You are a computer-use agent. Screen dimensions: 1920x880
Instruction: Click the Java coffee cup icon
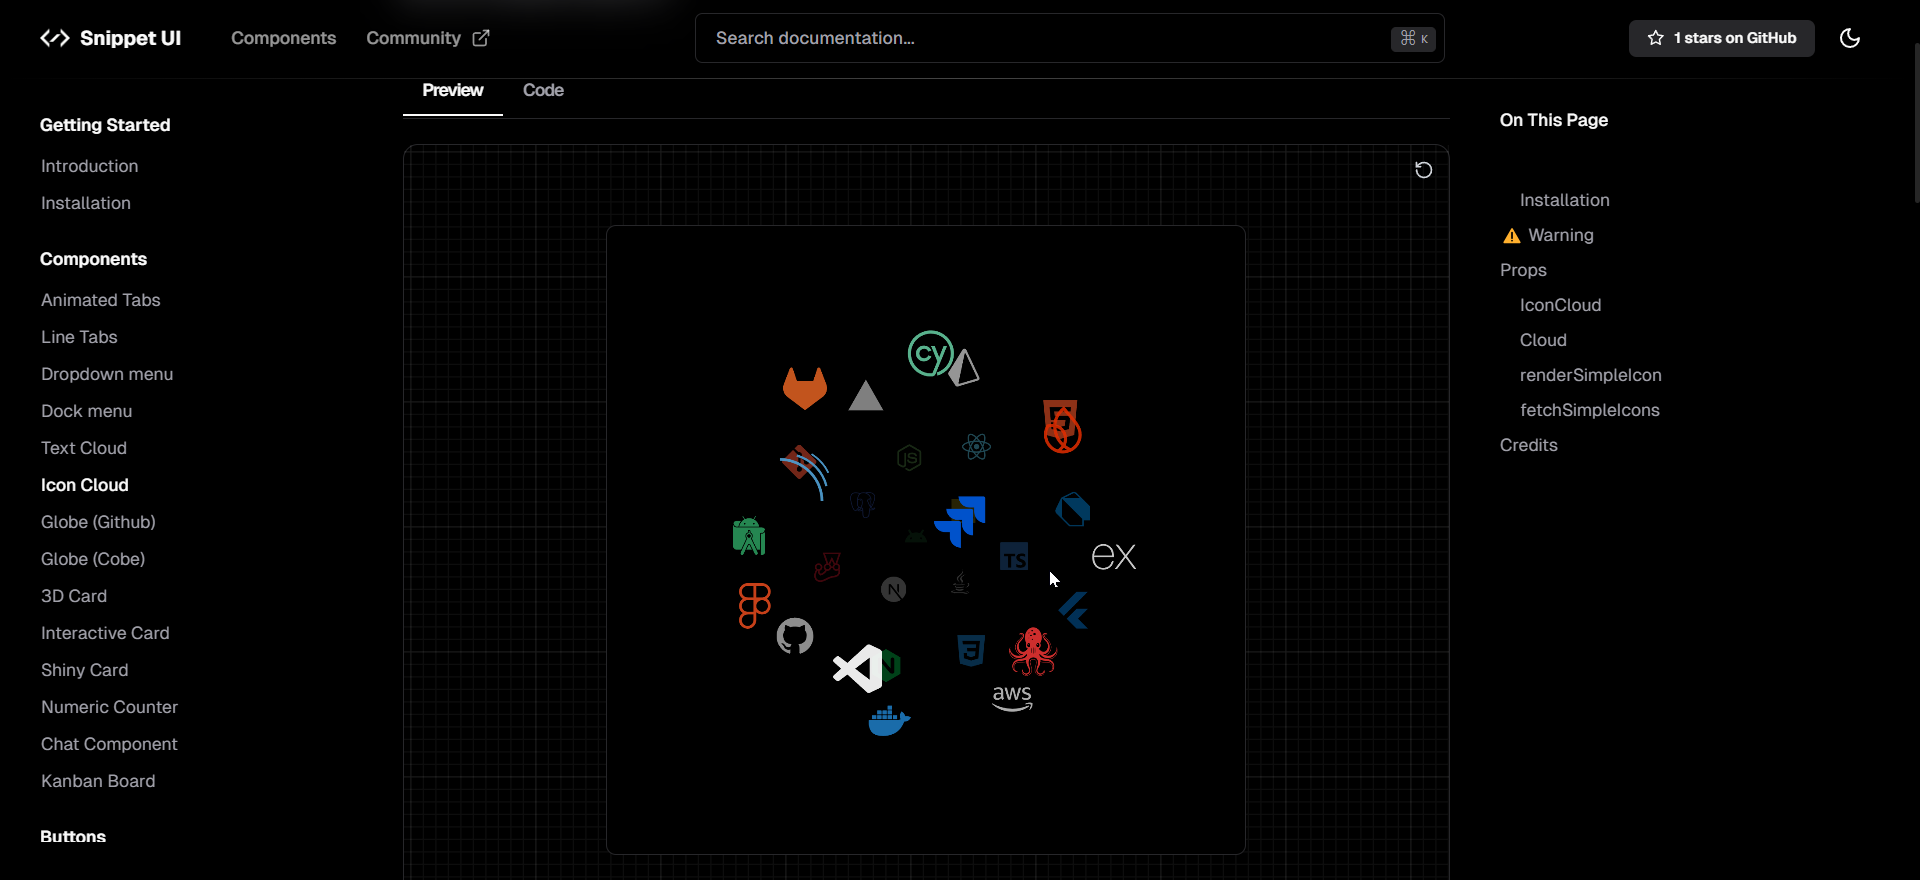[960, 583]
